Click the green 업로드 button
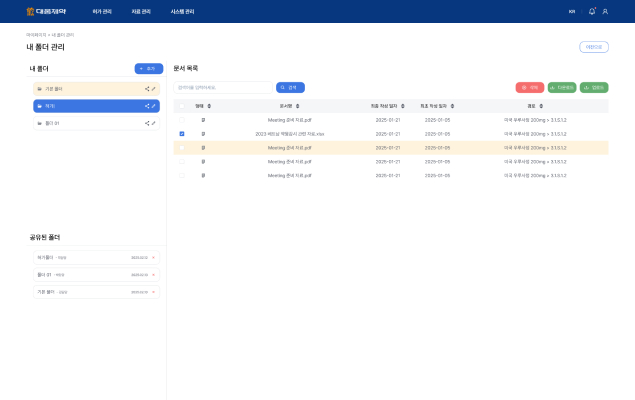This screenshot has height=400, width=635. point(593,87)
